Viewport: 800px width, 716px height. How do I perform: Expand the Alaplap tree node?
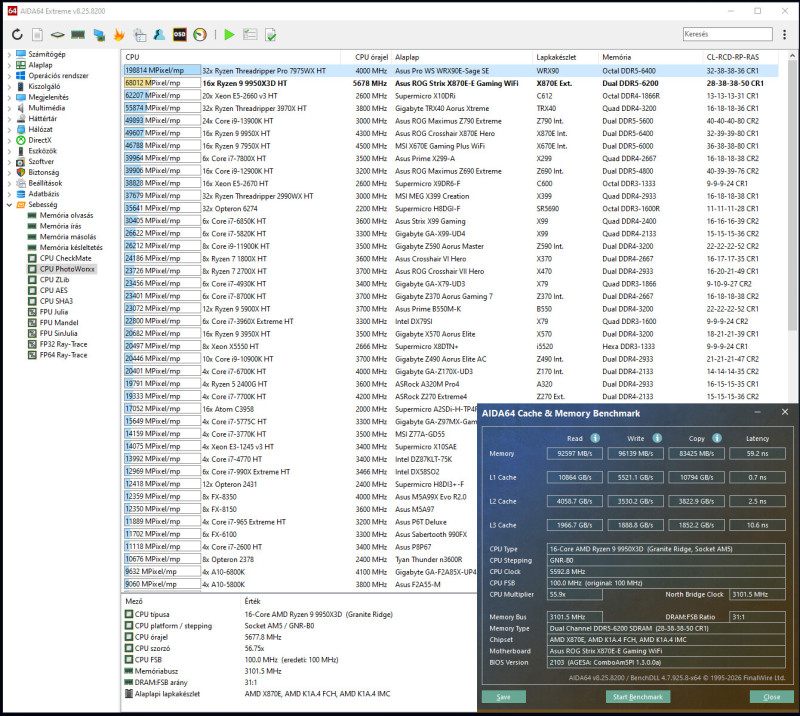click(8, 65)
